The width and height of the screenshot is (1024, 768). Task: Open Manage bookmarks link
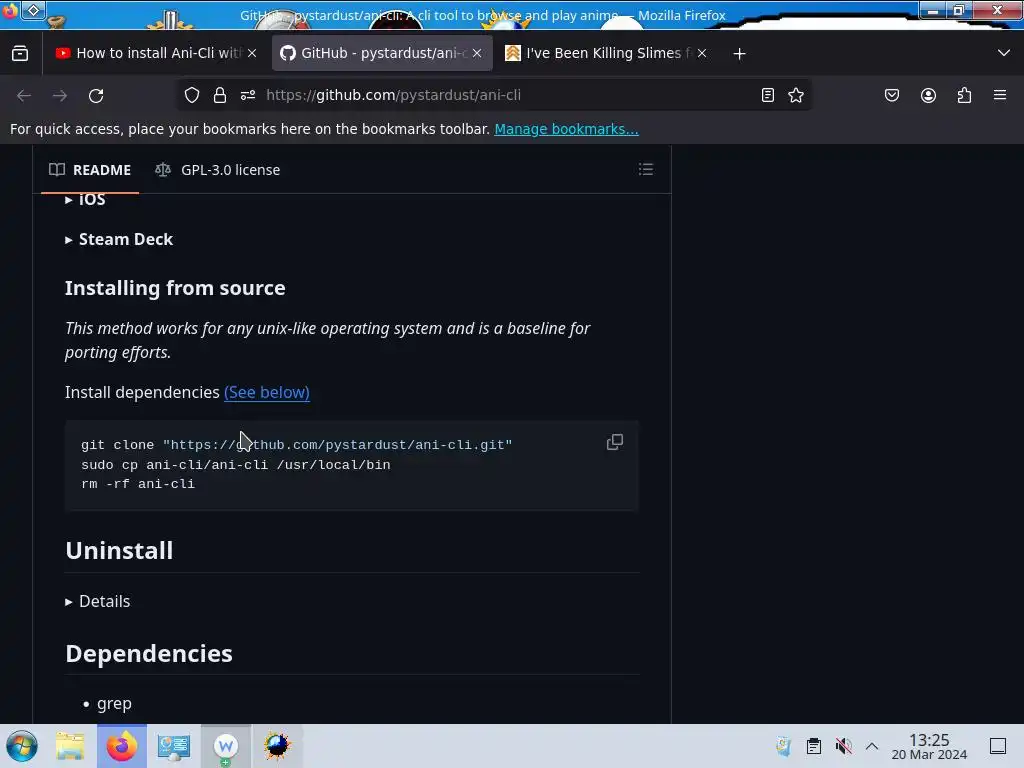(566, 129)
